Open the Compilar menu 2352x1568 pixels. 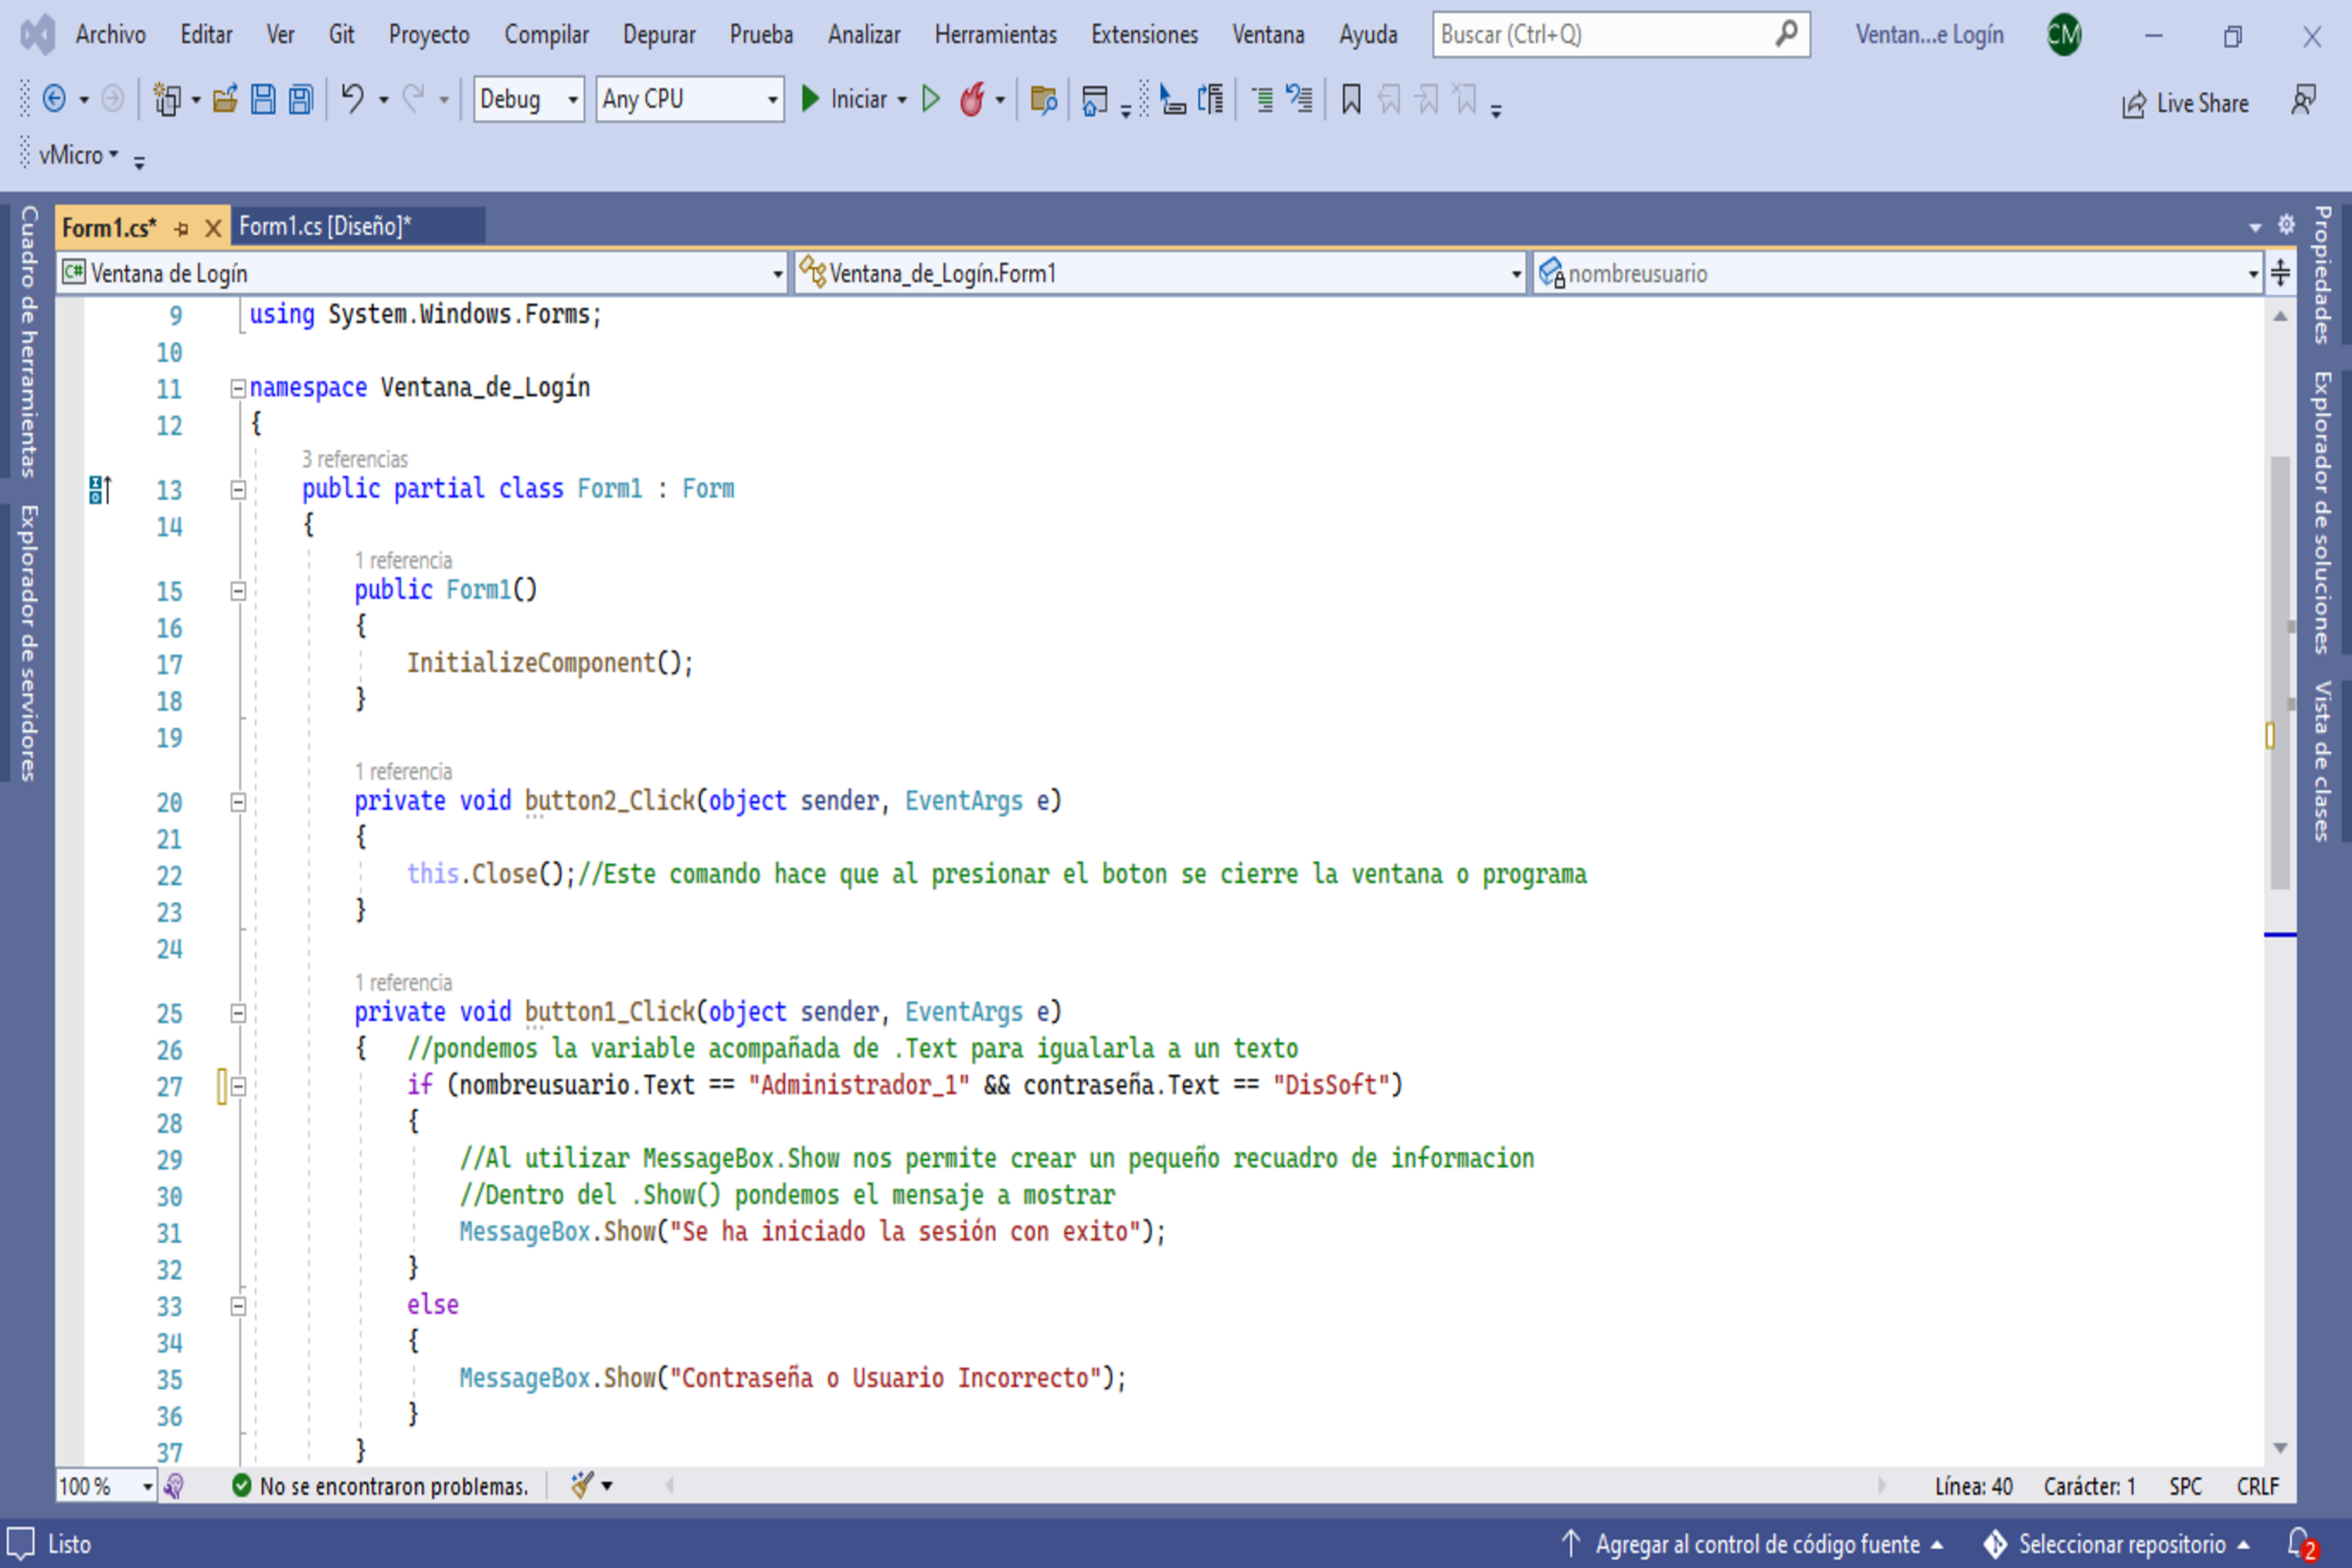pyautogui.click(x=546, y=35)
